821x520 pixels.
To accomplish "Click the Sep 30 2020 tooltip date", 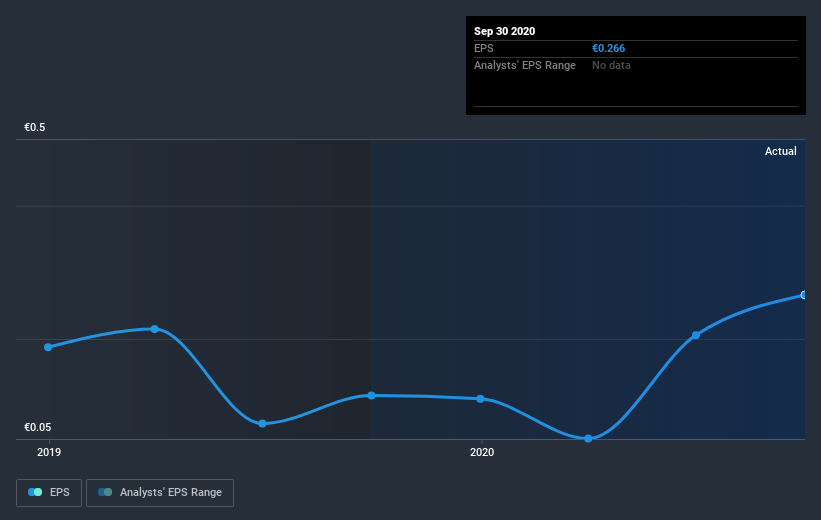I will pos(504,31).
